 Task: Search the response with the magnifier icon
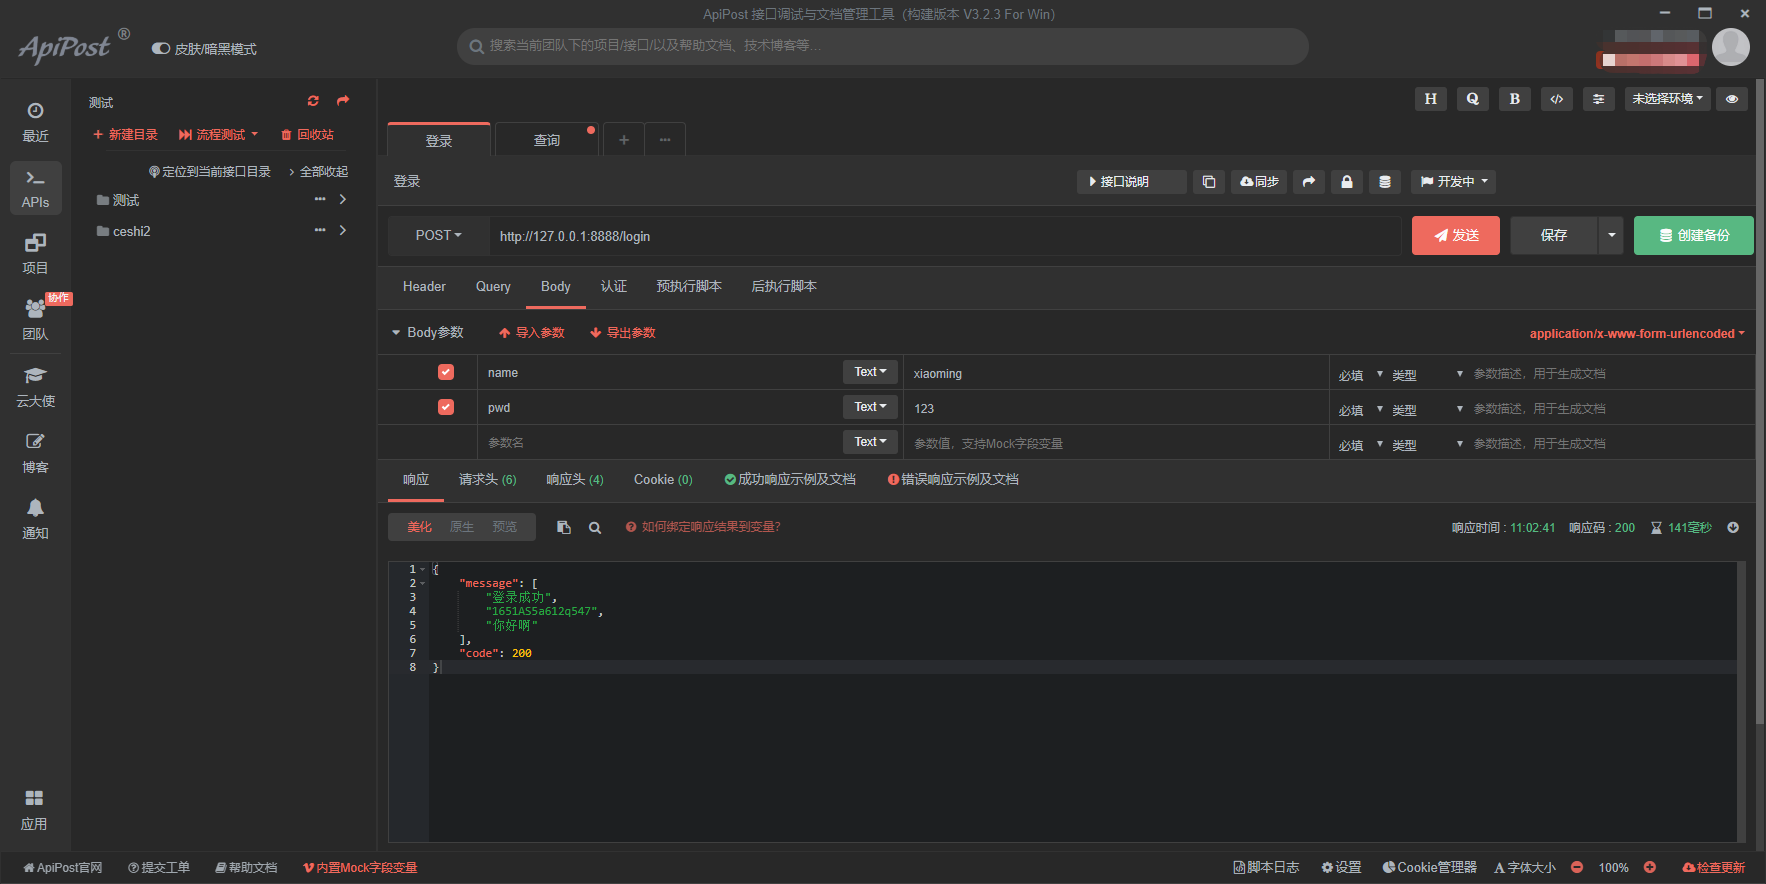point(595,528)
